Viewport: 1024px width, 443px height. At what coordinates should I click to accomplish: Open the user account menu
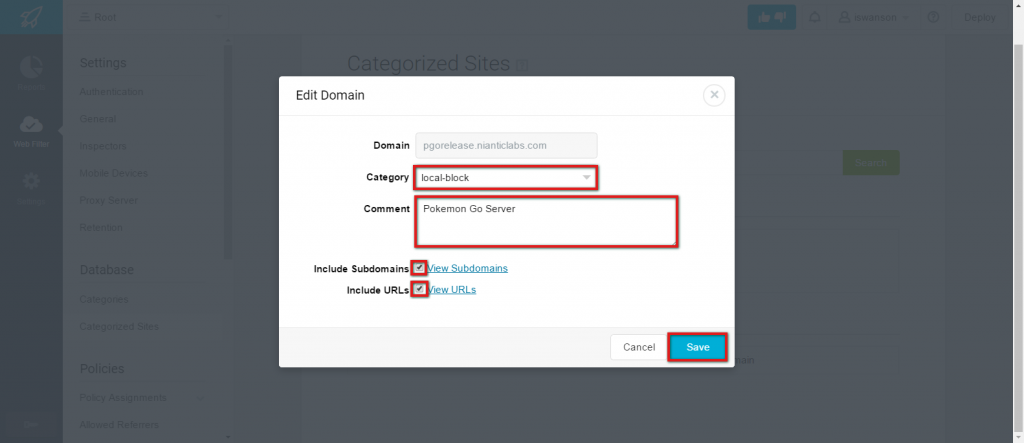[x=874, y=17]
